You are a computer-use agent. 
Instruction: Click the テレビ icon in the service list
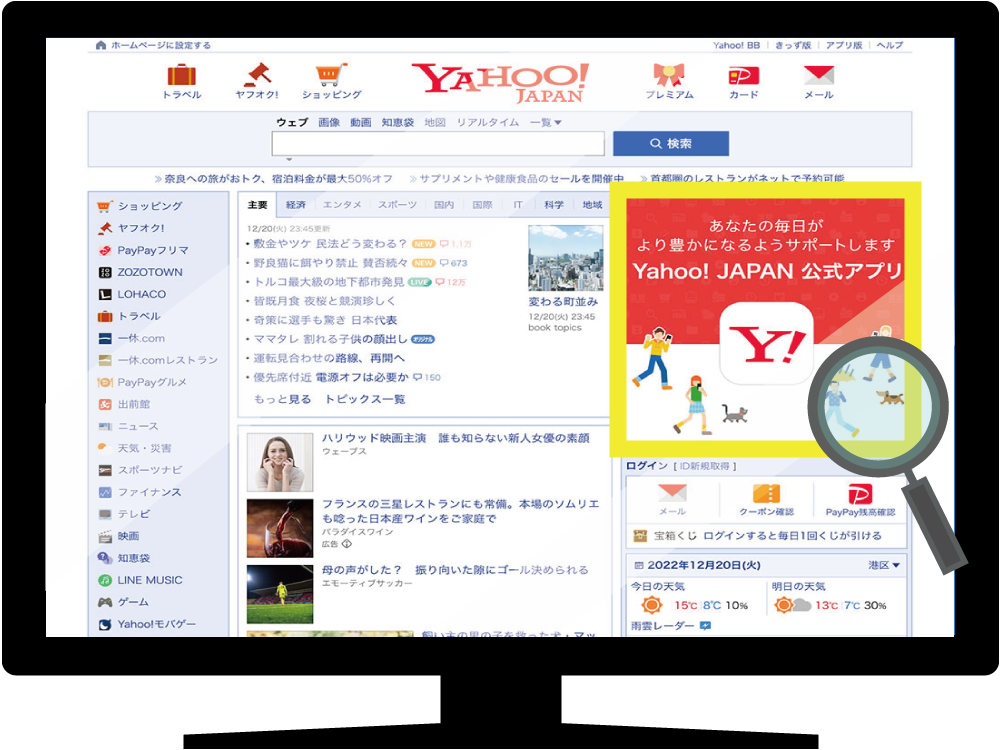(105, 514)
